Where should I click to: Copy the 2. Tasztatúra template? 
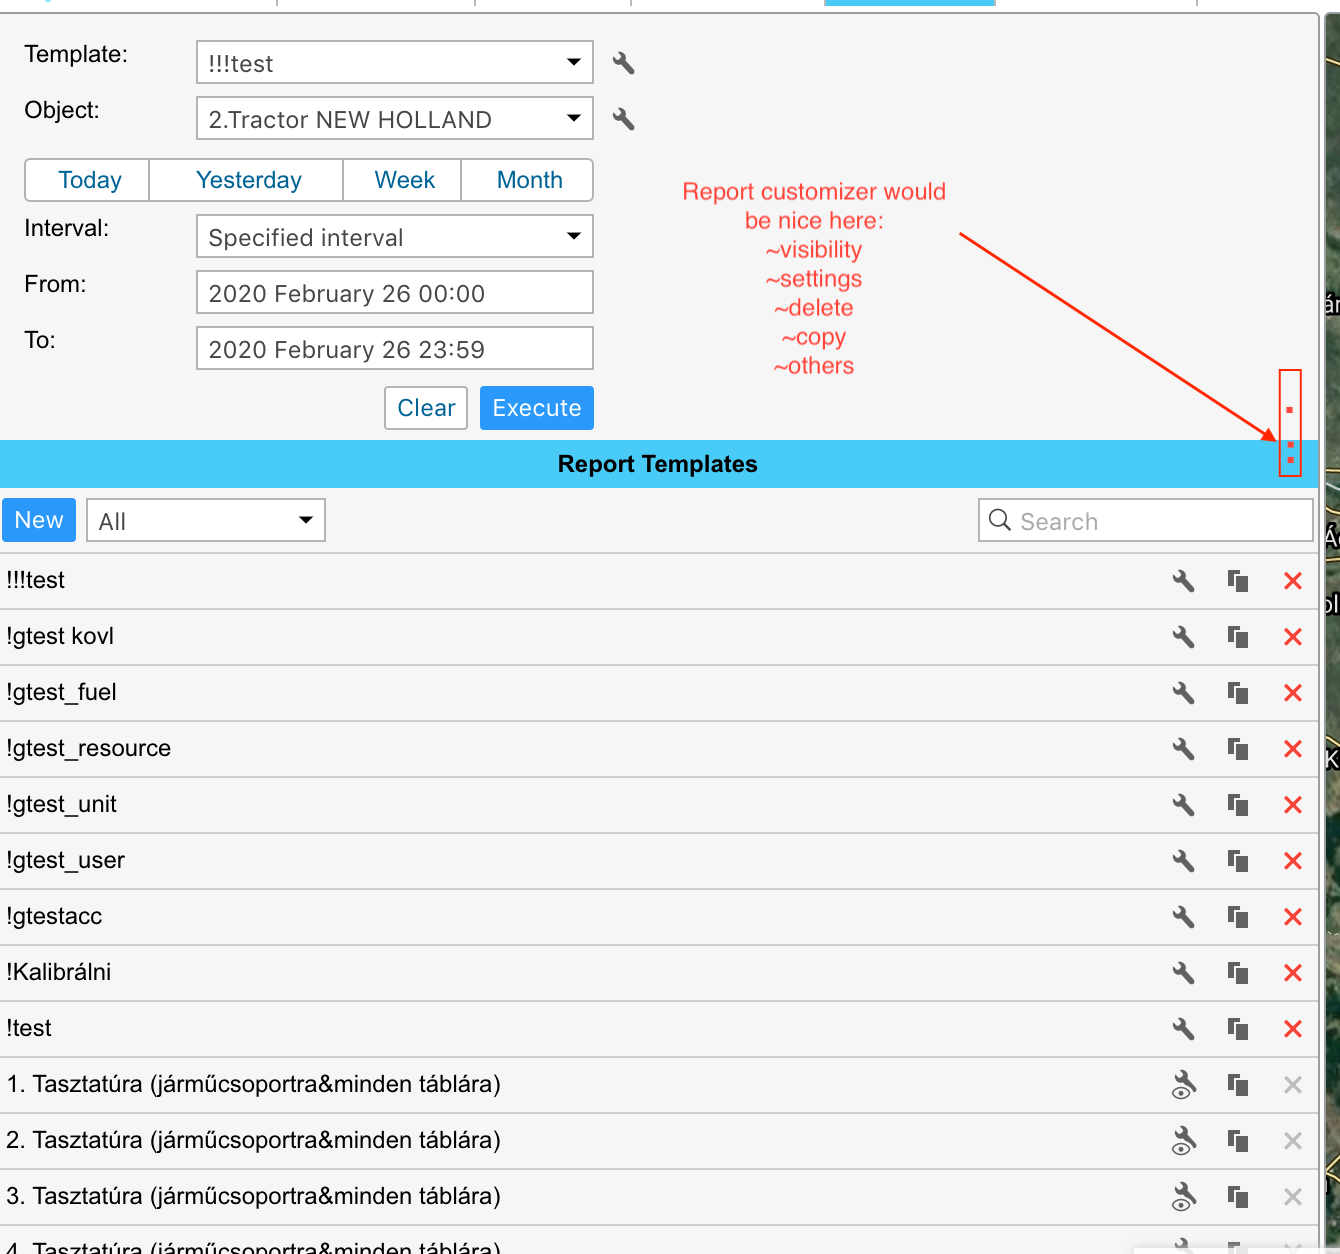pos(1238,1141)
